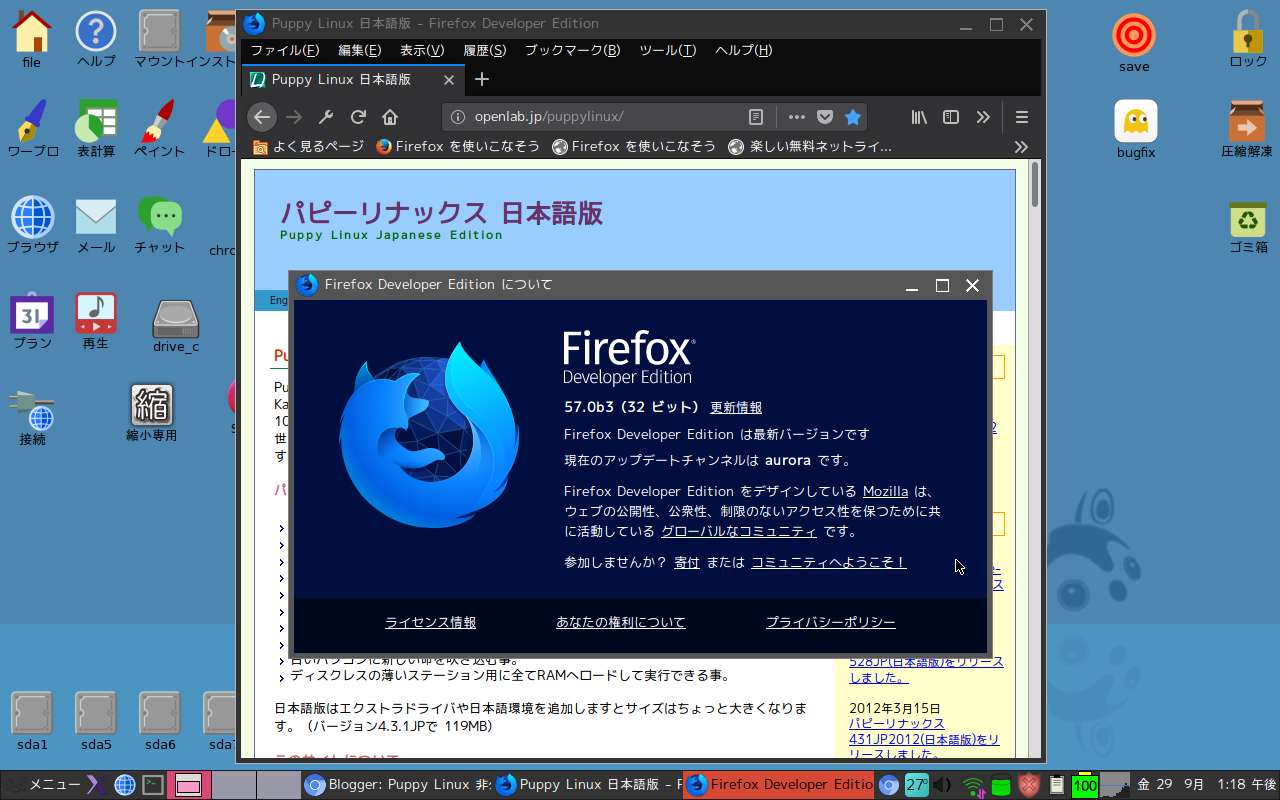Viewport: 1280px width, 800px height.
Task: Click the browser page vertical scrollbar
Action: pyautogui.click(x=1035, y=186)
